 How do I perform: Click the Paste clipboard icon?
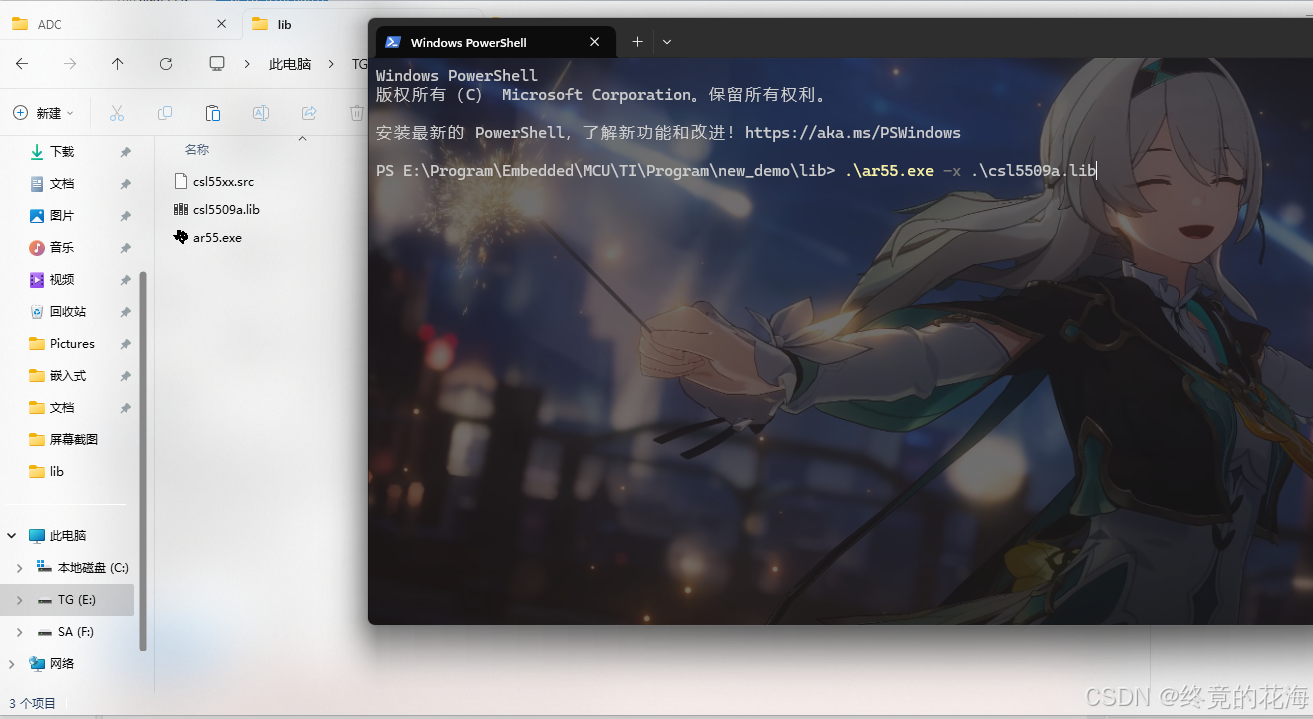(213, 113)
